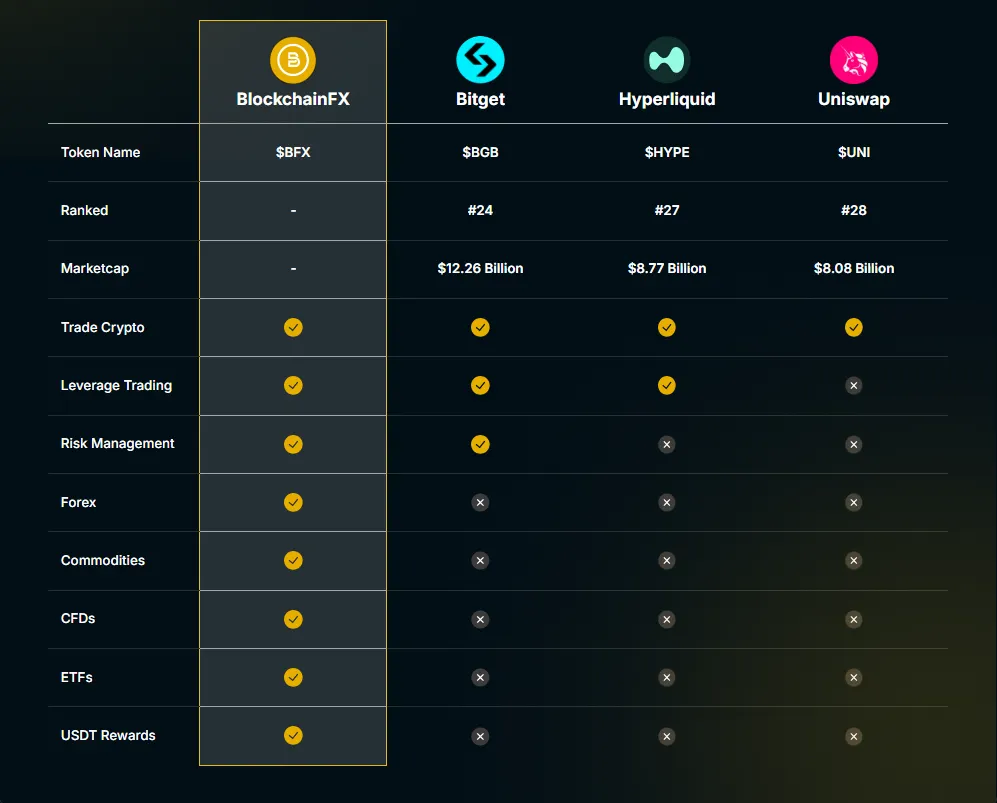Screen dimensions: 997x803
Task: Click the $BFX token name
Action: 293,152
